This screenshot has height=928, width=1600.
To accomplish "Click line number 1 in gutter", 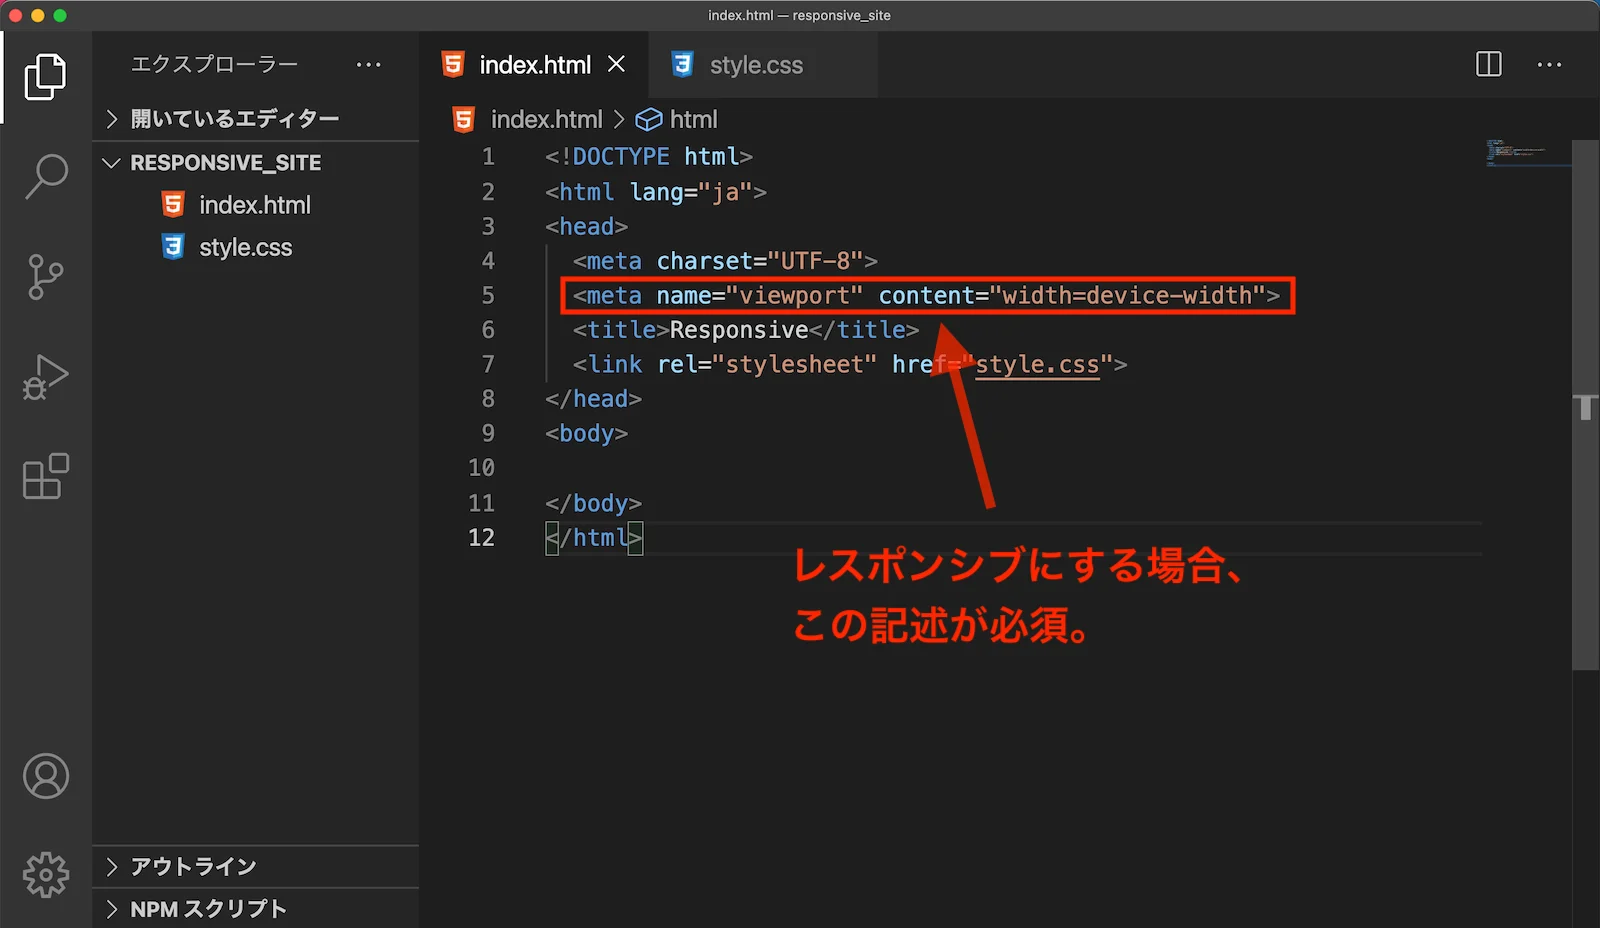I will (488, 157).
